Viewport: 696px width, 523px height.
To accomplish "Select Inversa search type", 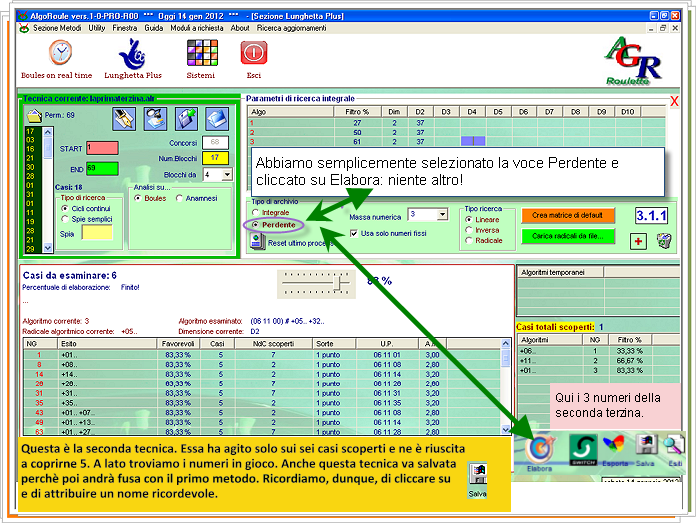I will tap(469, 230).
